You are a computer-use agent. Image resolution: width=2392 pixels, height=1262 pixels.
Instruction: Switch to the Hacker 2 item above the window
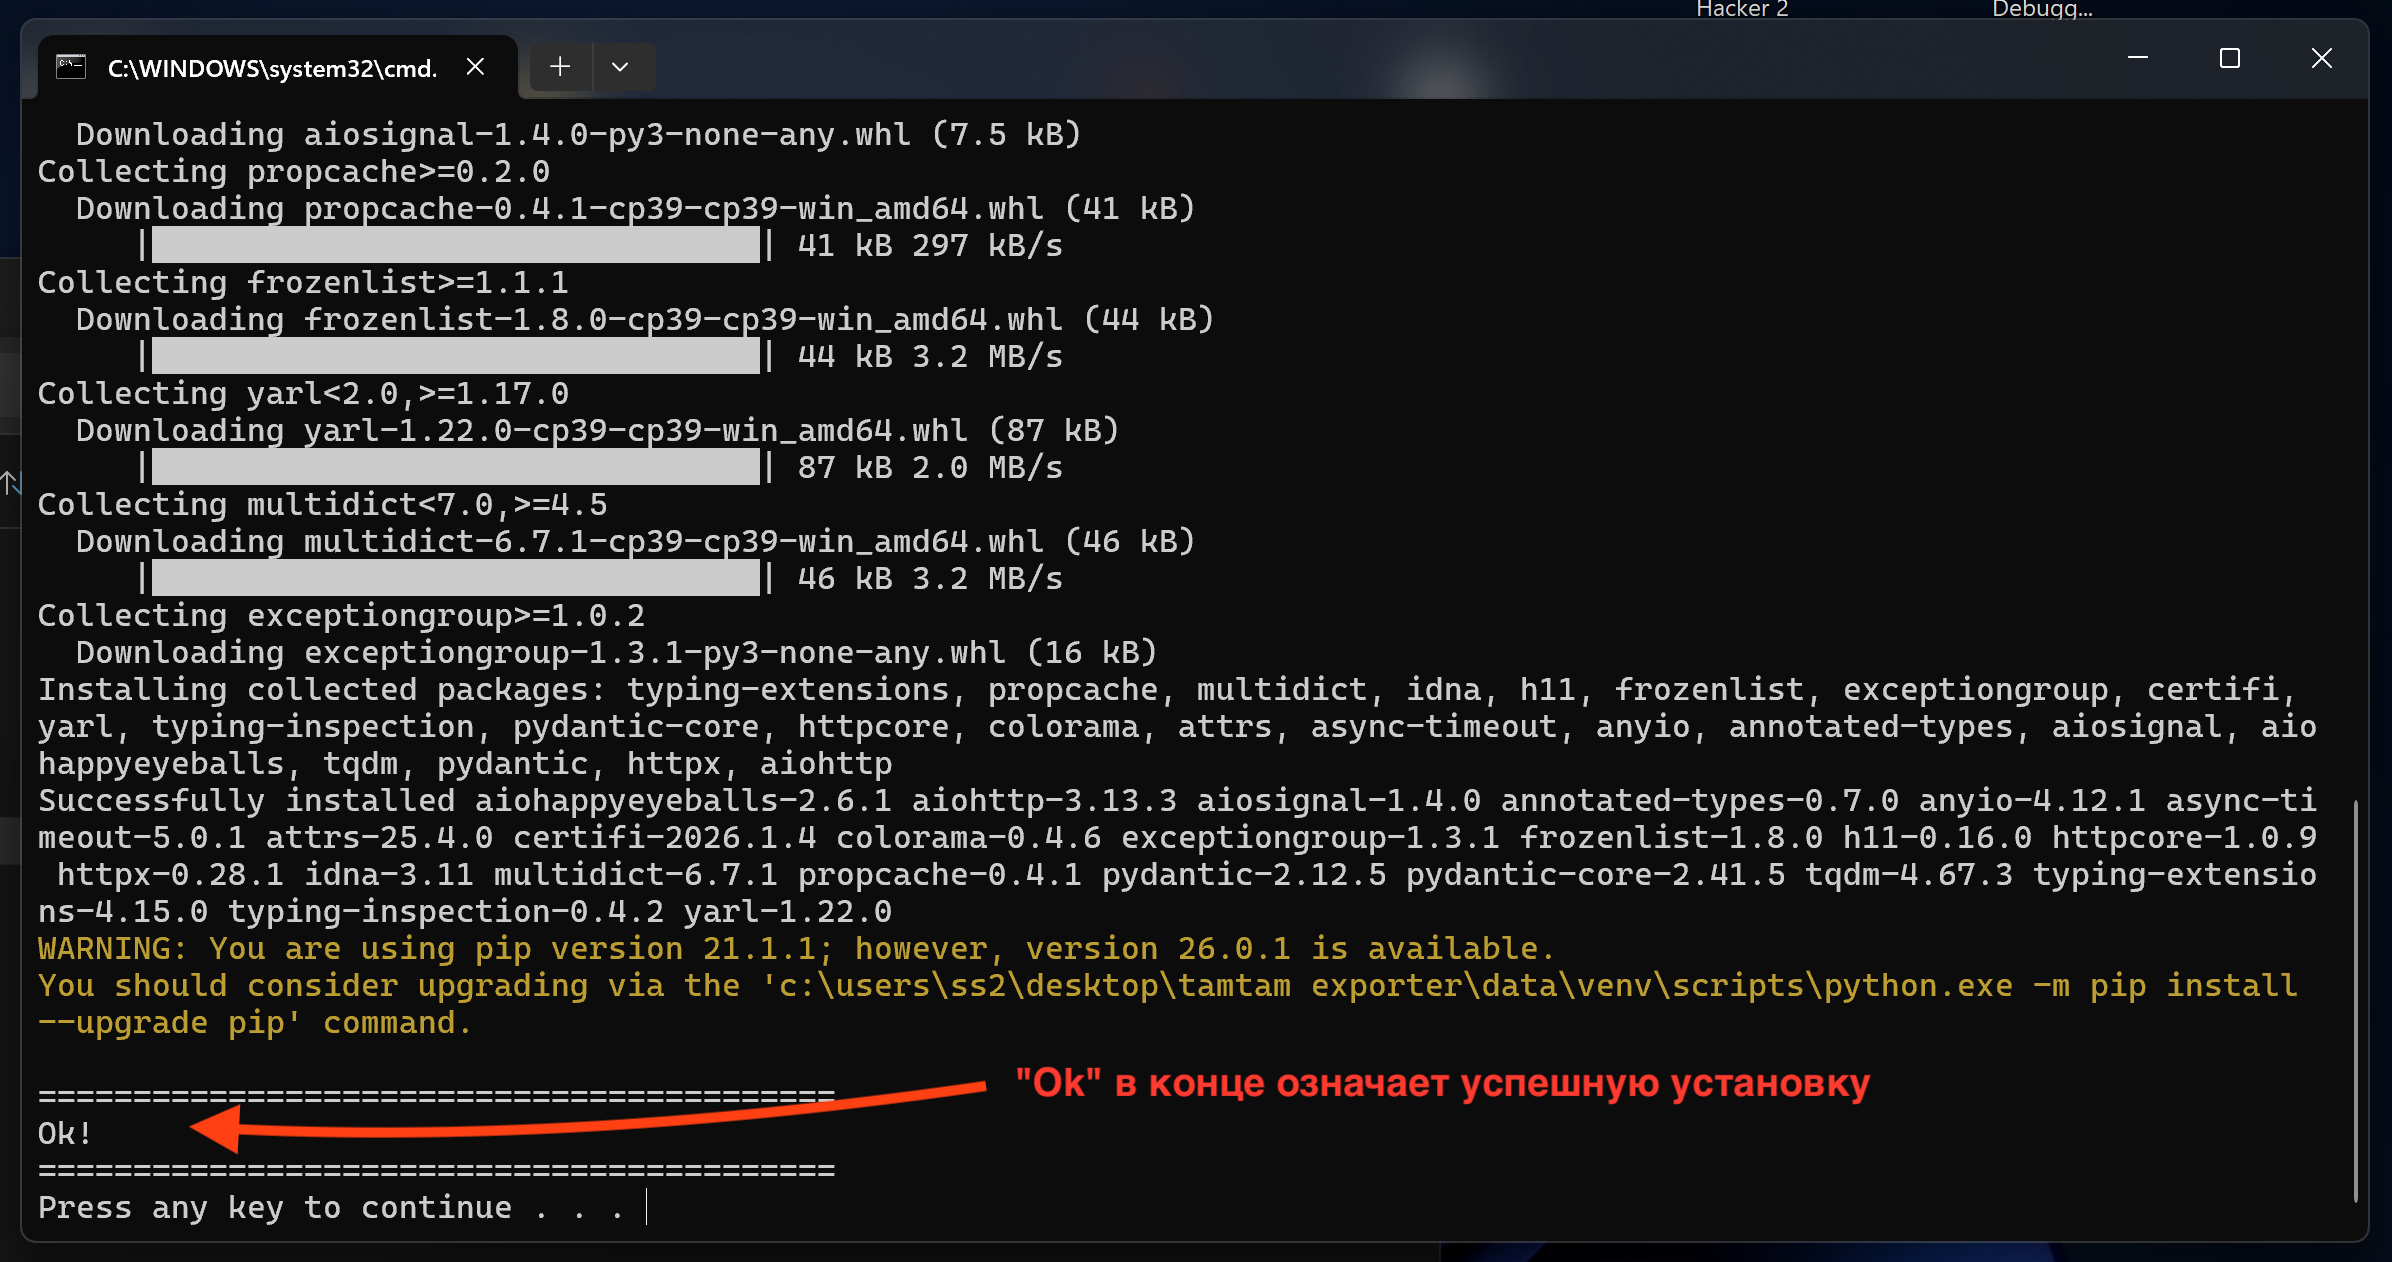1742,9
